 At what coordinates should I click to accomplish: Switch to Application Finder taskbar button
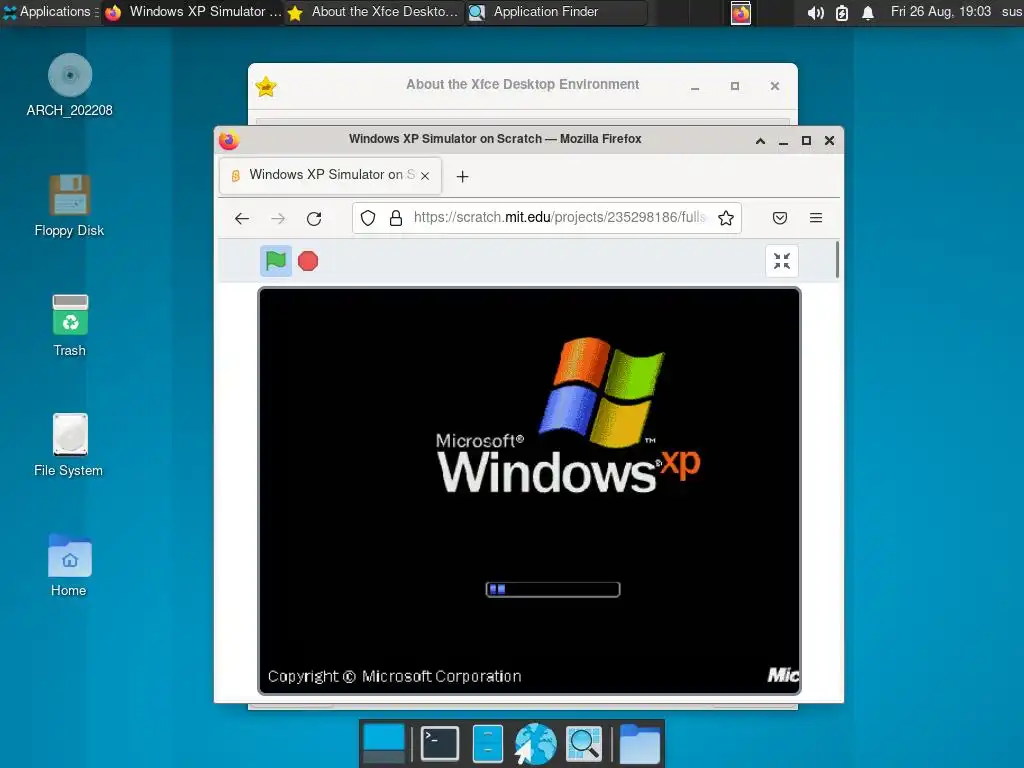coord(555,12)
